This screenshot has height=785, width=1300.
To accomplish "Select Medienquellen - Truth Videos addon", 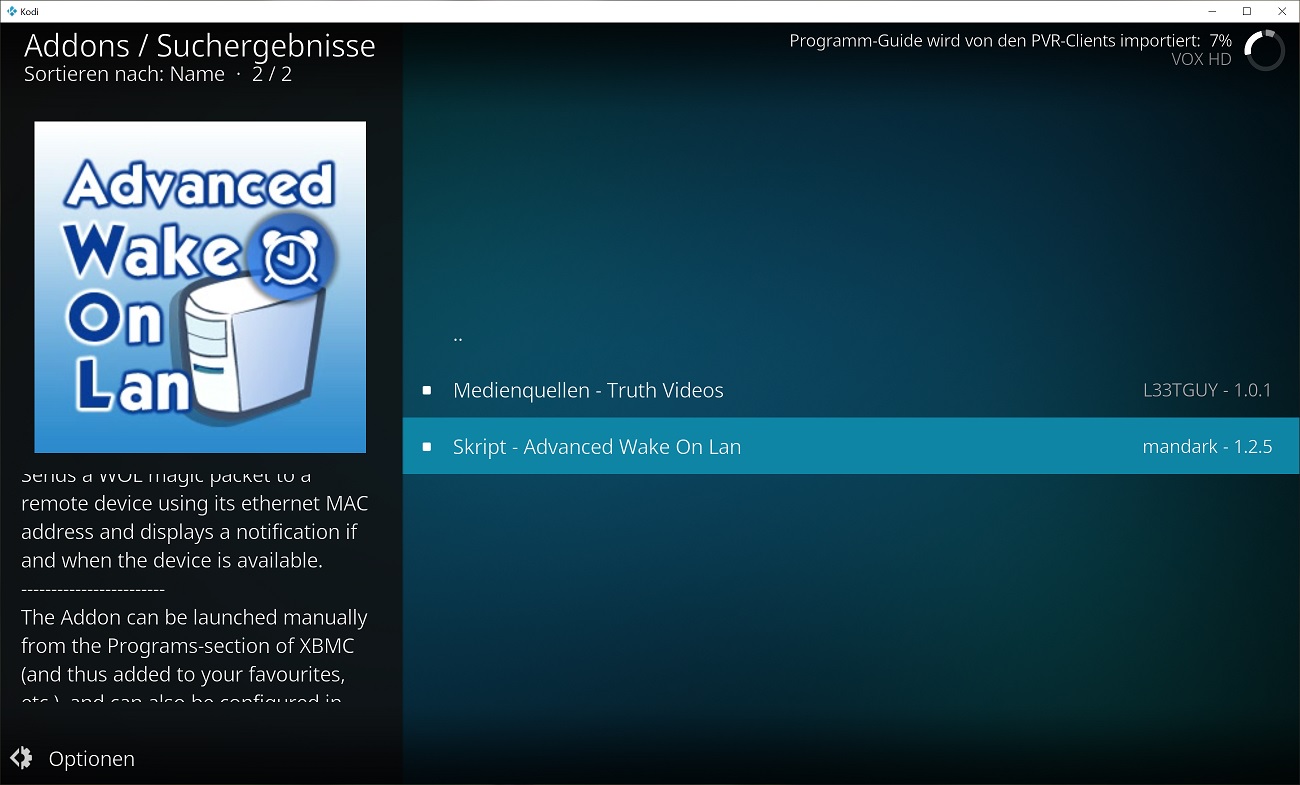I will coord(852,390).
